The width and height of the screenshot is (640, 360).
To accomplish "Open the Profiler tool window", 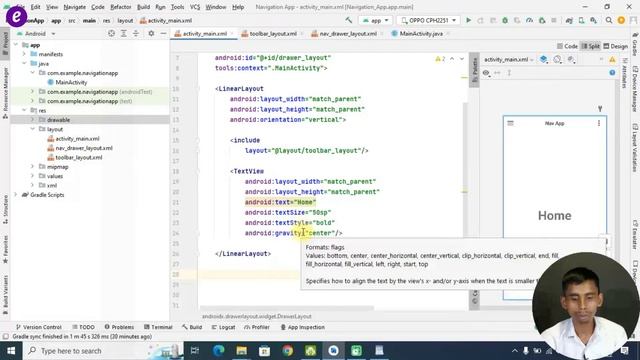I will tap(256, 327).
